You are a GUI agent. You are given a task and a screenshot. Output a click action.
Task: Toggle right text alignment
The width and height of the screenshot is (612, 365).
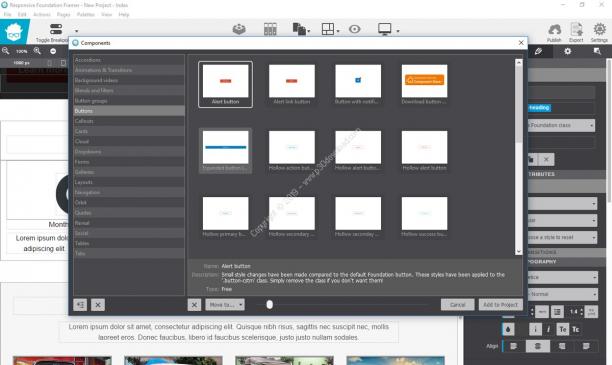tap(562, 346)
